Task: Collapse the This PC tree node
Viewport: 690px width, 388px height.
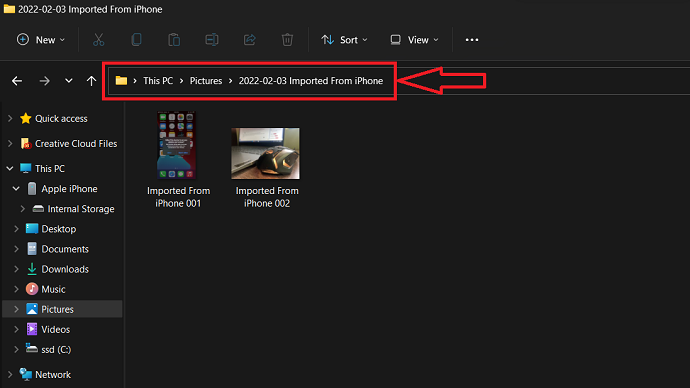Action: point(10,168)
